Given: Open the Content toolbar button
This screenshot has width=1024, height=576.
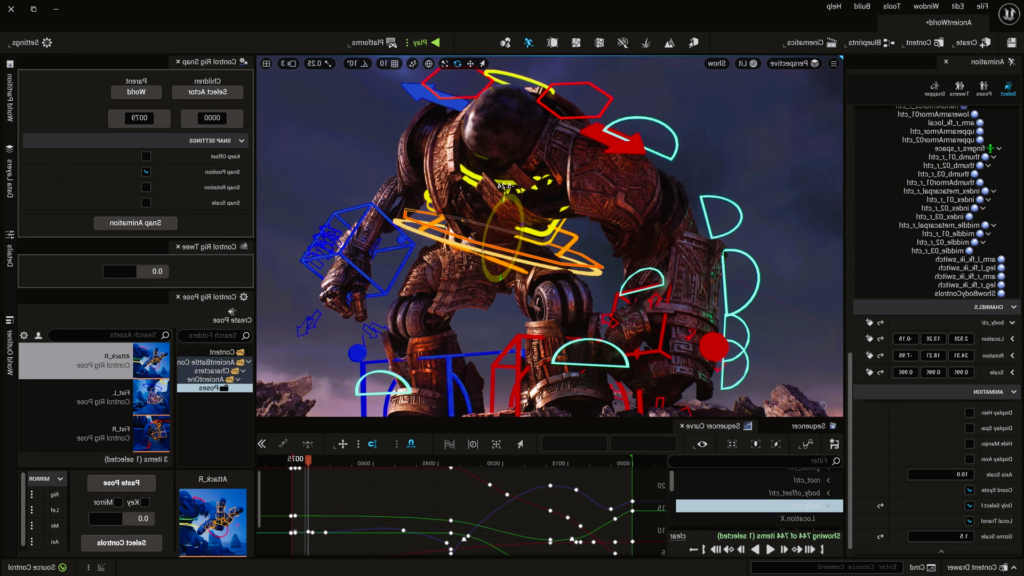Looking at the screenshot, I should 923,42.
